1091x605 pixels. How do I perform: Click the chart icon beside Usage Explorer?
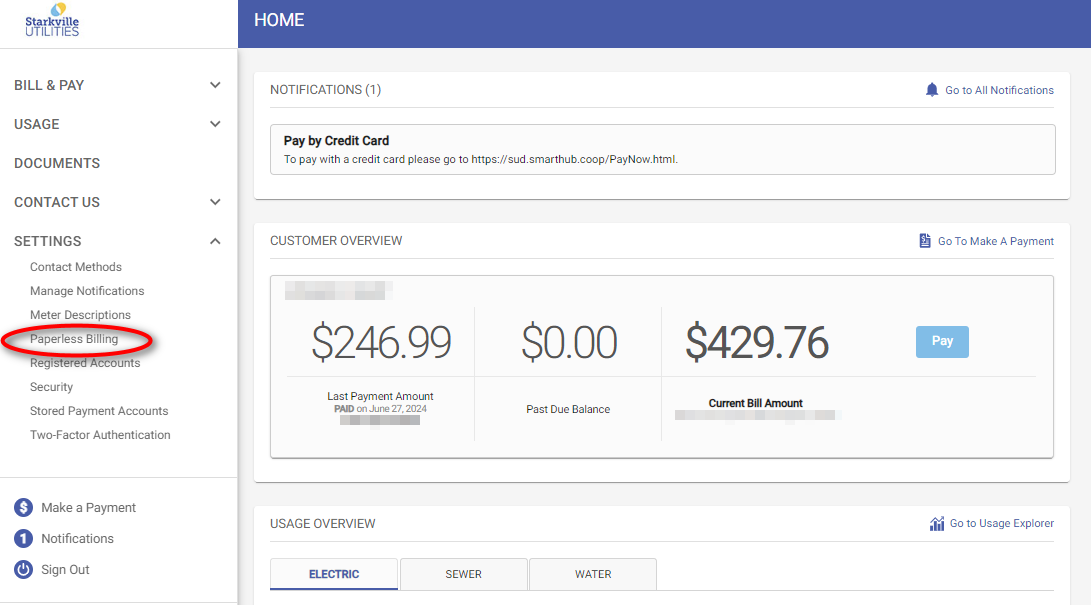coord(937,524)
